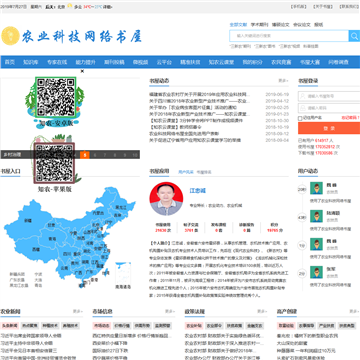Open the news item dated 2019-06-19

coord(199,94)
